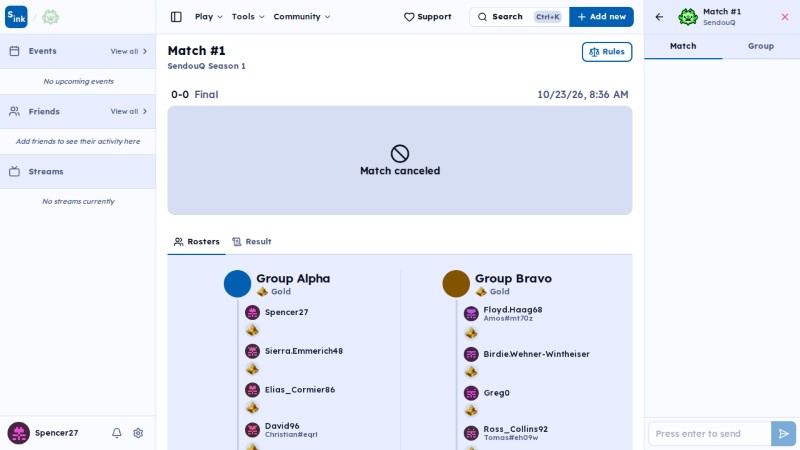Click the Group Bravo heading
Screen dimensions: 800x450
513,279
